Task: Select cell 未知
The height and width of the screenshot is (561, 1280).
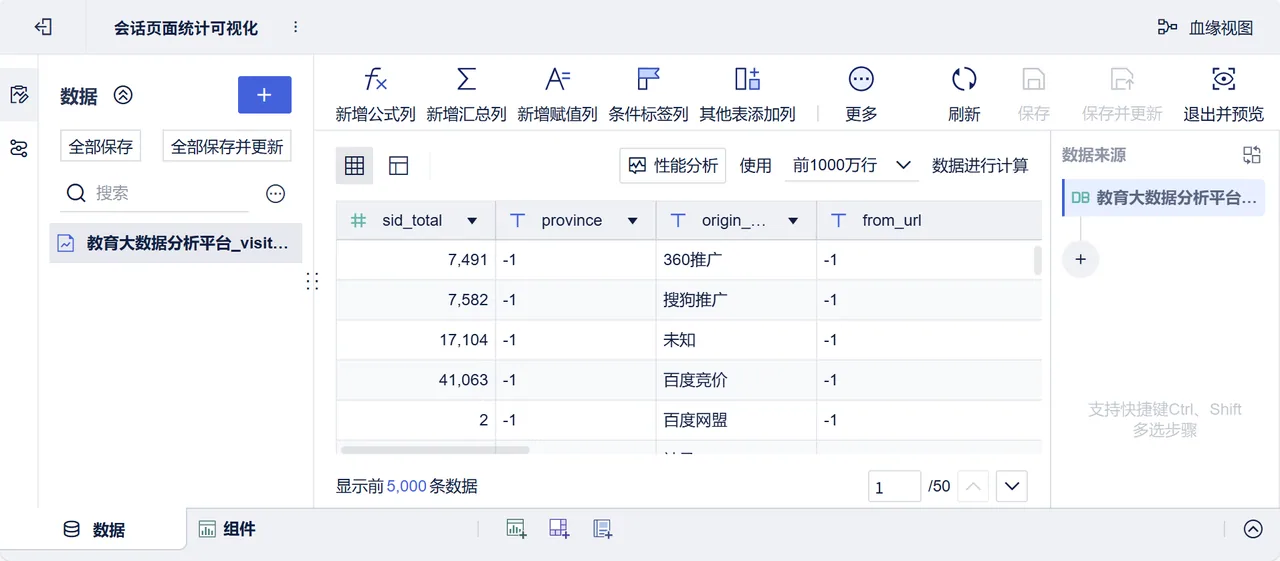Action: coord(736,340)
